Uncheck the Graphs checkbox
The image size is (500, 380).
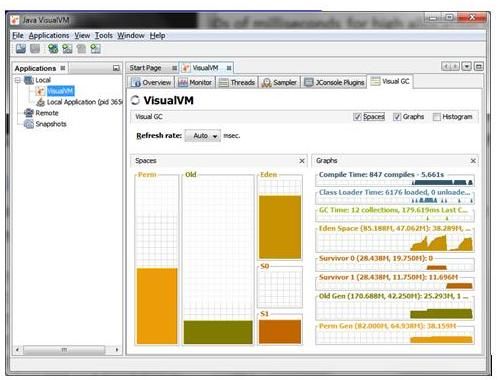397,117
